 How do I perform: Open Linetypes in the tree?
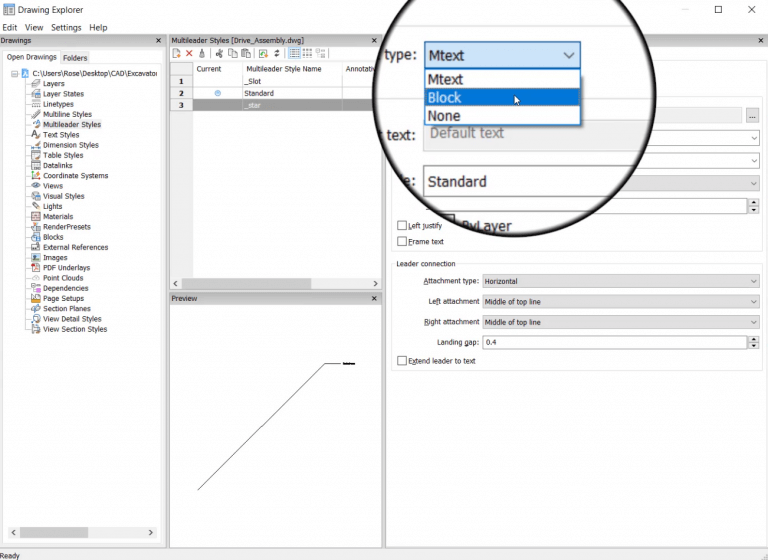click(x=58, y=104)
